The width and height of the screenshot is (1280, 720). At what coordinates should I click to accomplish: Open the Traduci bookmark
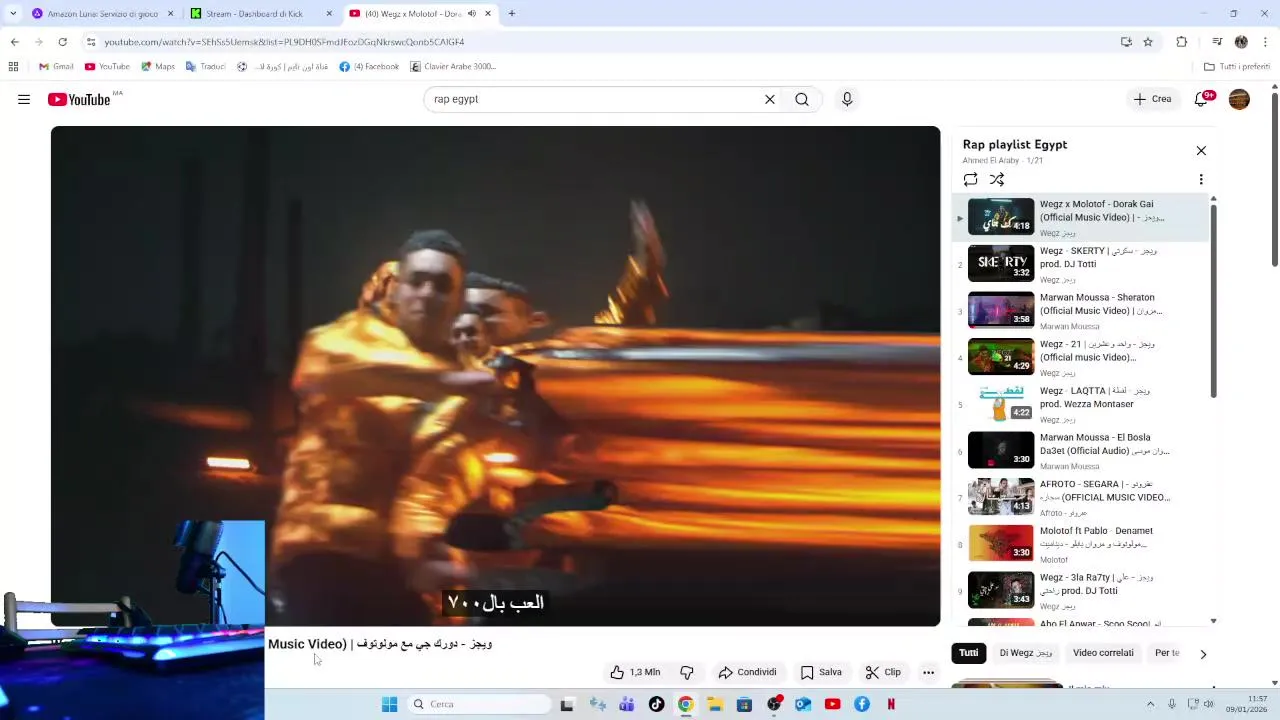tap(205, 67)
